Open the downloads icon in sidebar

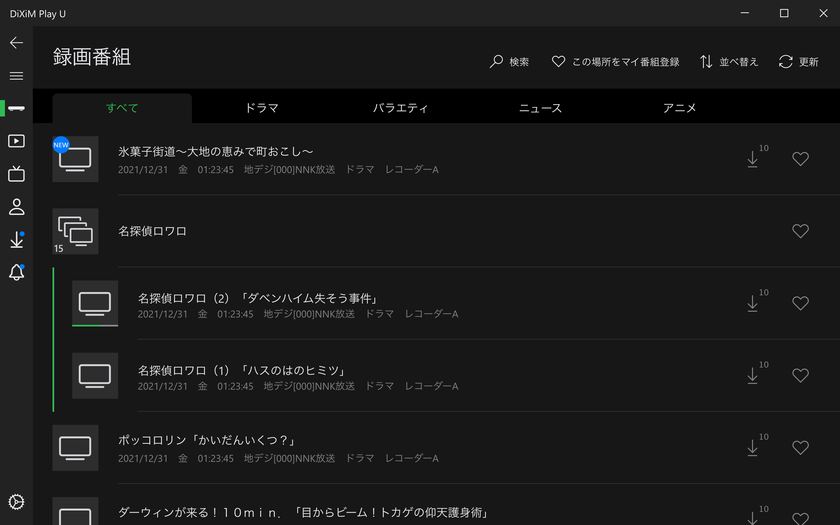pyautogui.click(x=17, y=239)
